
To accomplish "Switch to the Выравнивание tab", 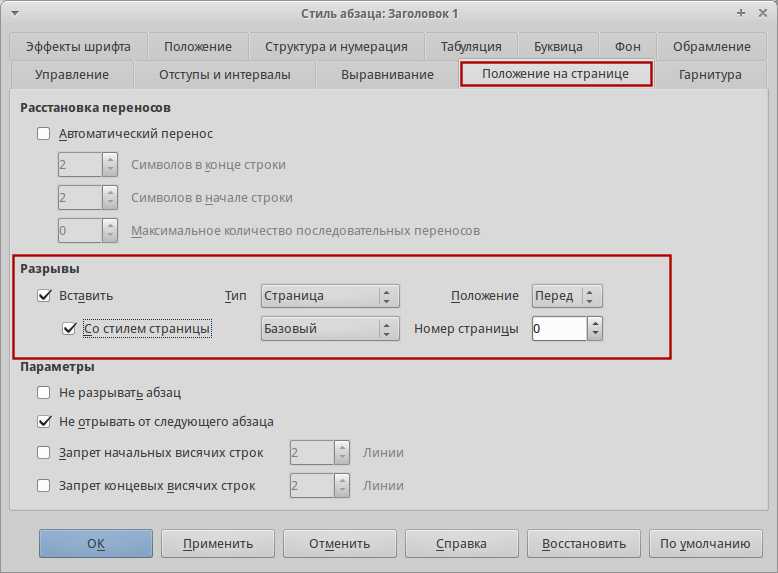I will [387, 75].
